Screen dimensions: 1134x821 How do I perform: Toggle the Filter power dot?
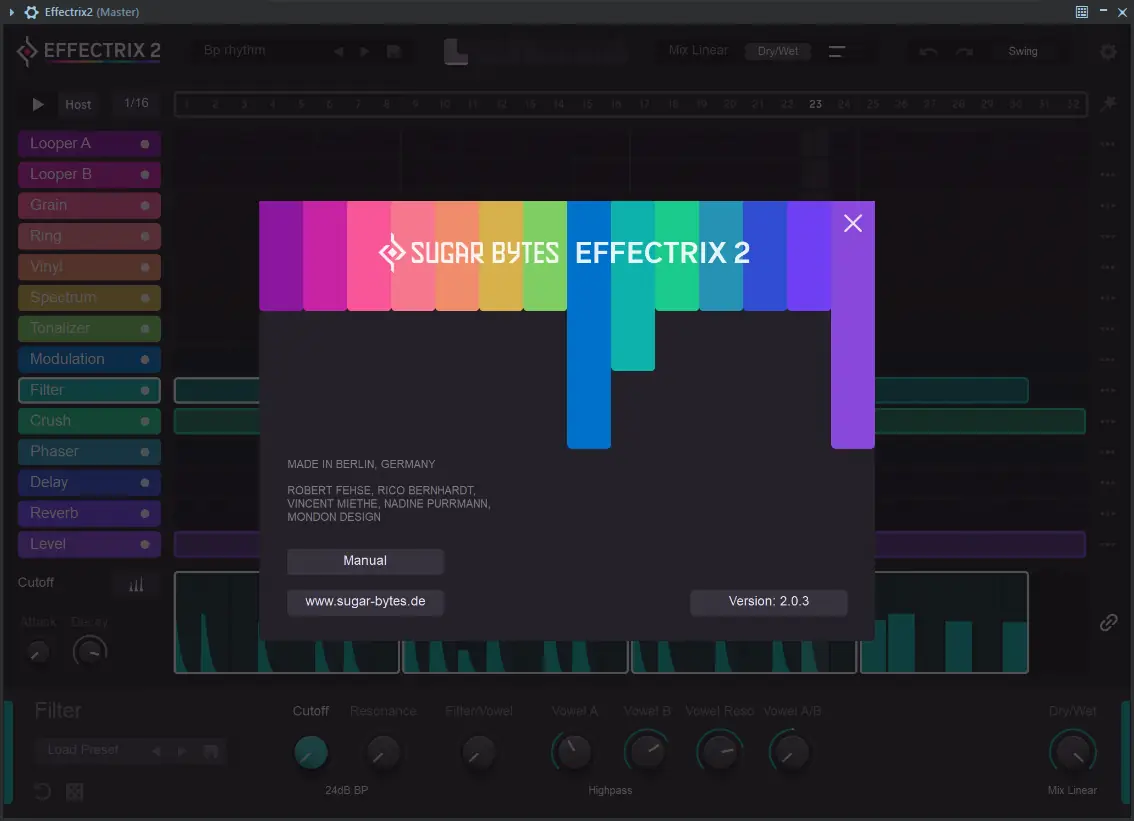pos(145,390)
